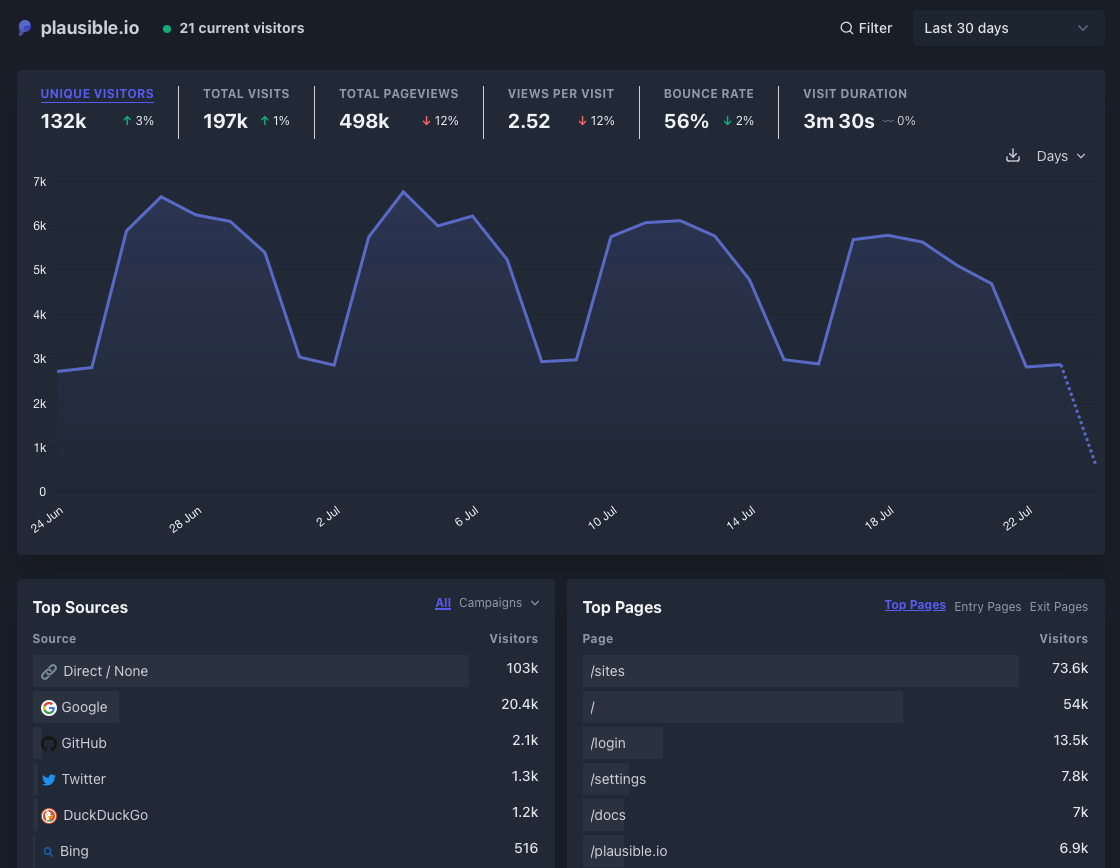Expand the Days interval dropdown
Viewport: 1120px width, 868px height.
[x=1061, y=156]
